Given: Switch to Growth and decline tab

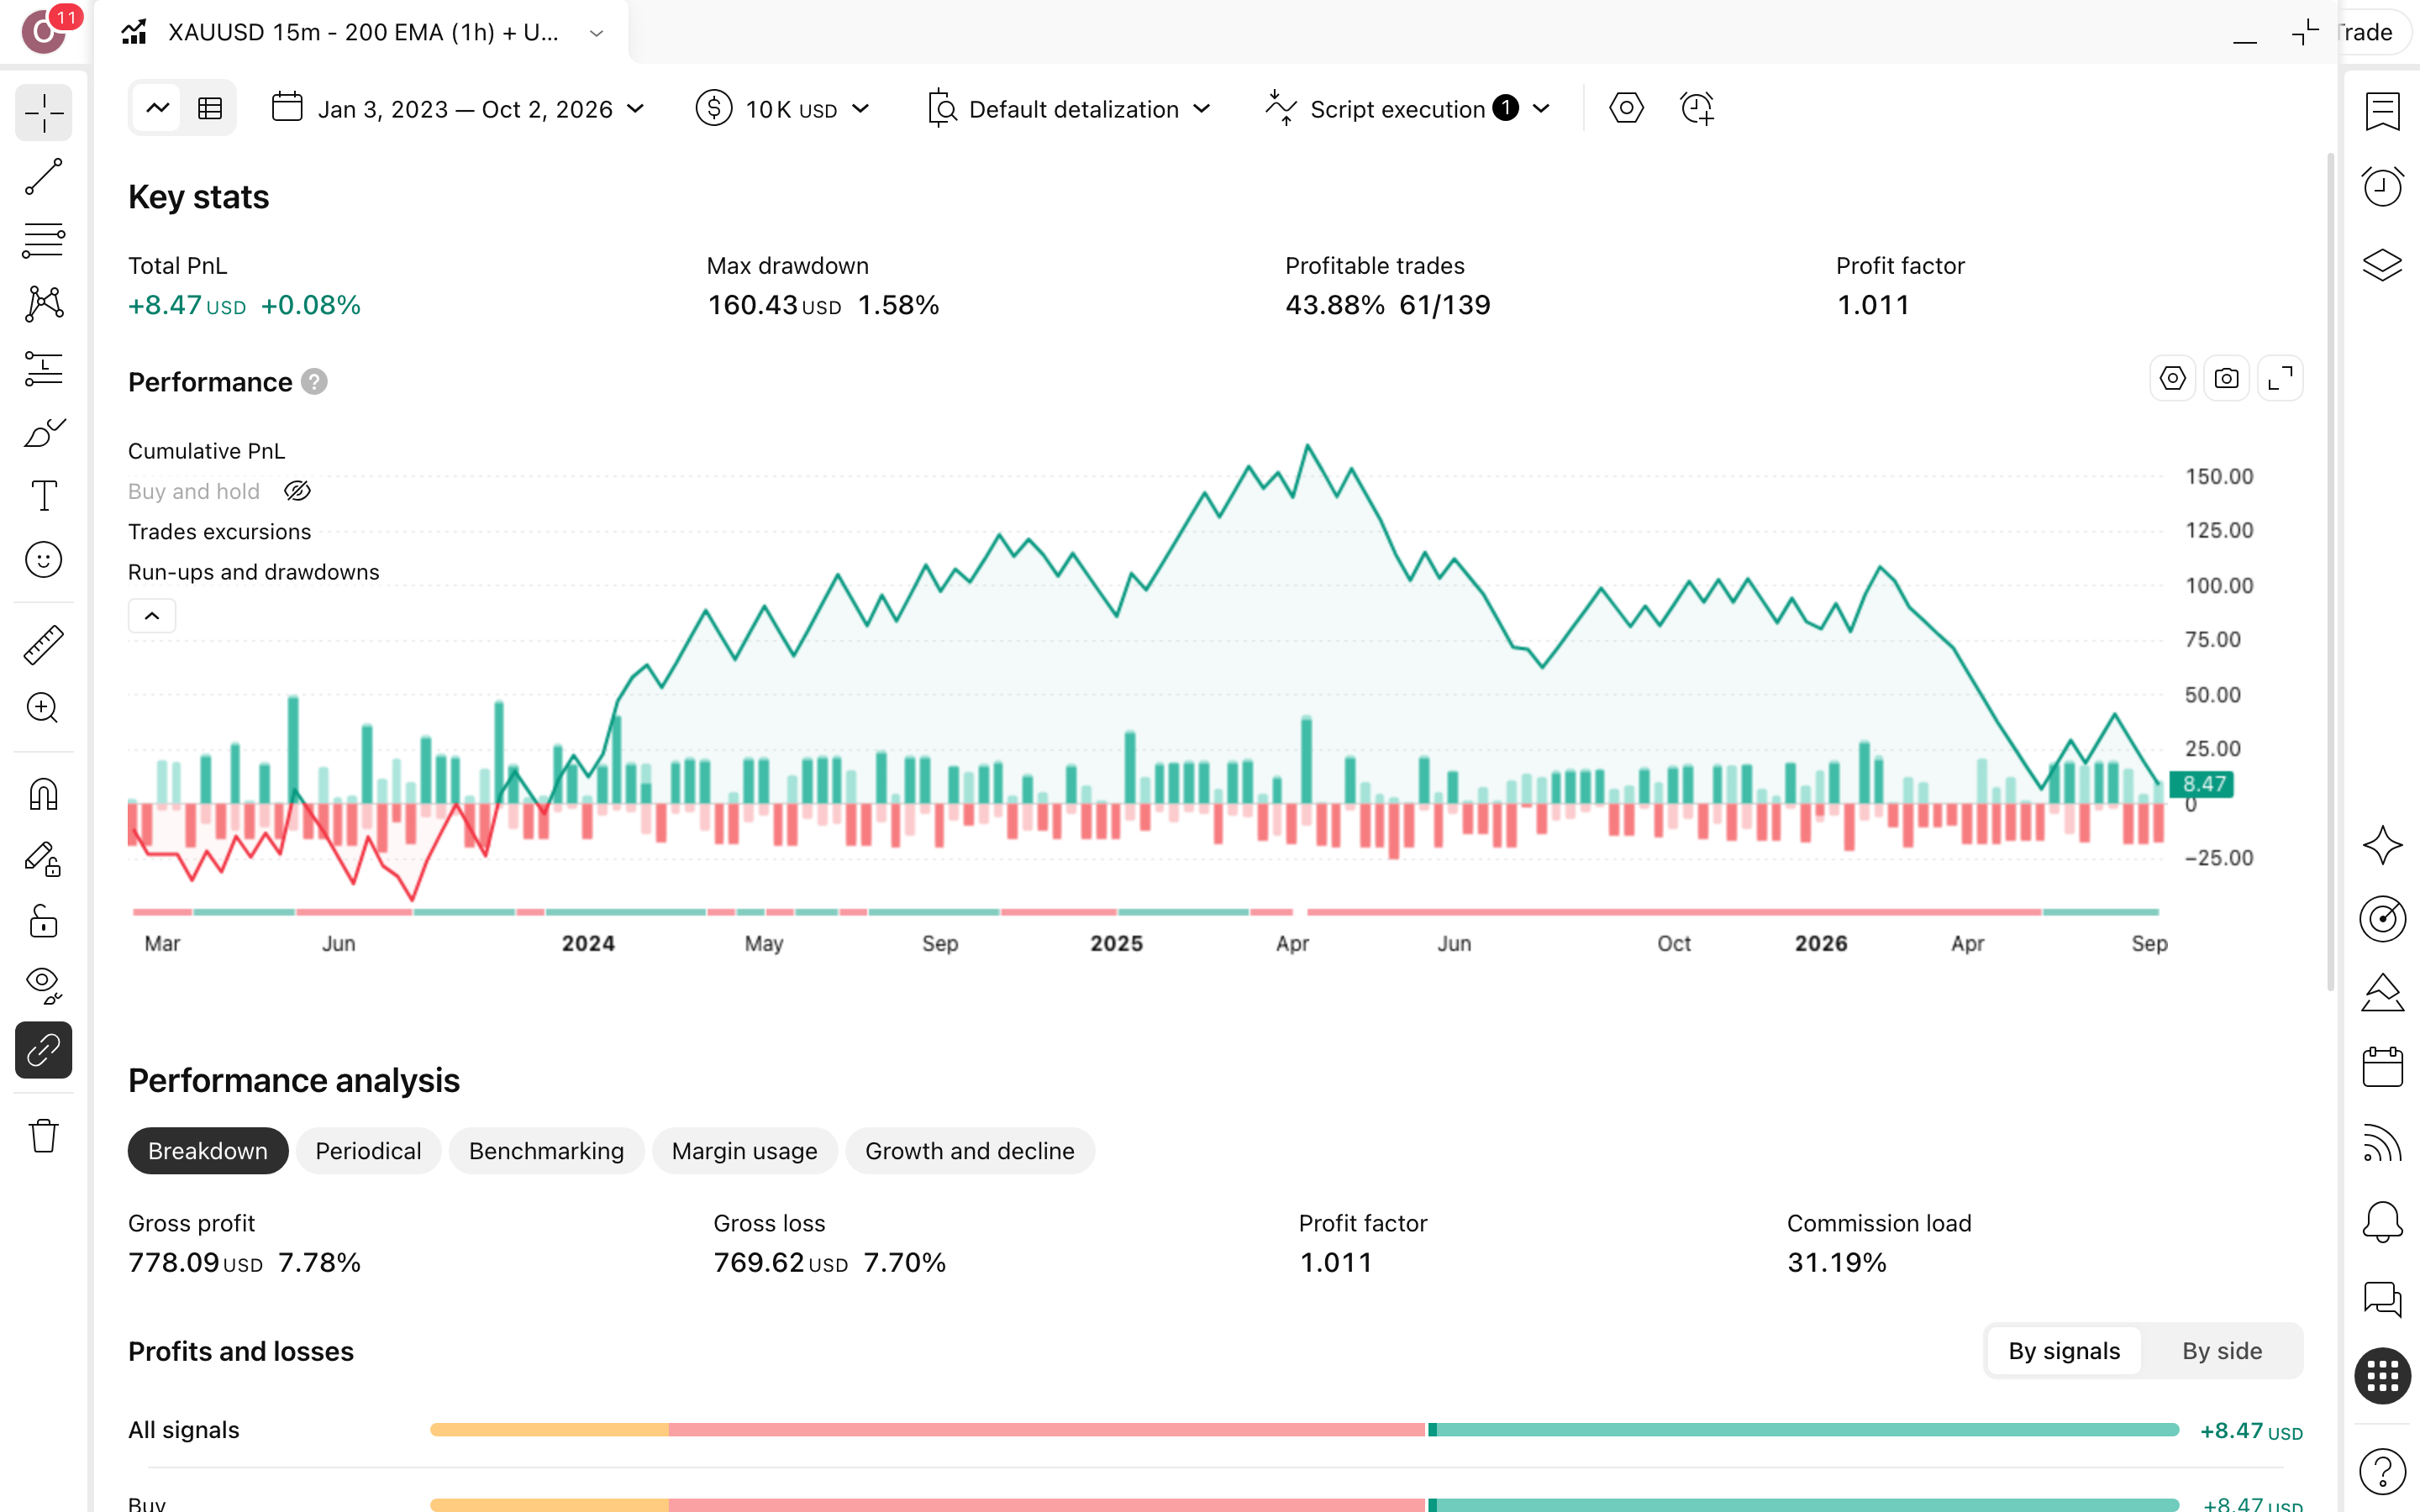Looking at the screenshot, I should (969, 1151).
